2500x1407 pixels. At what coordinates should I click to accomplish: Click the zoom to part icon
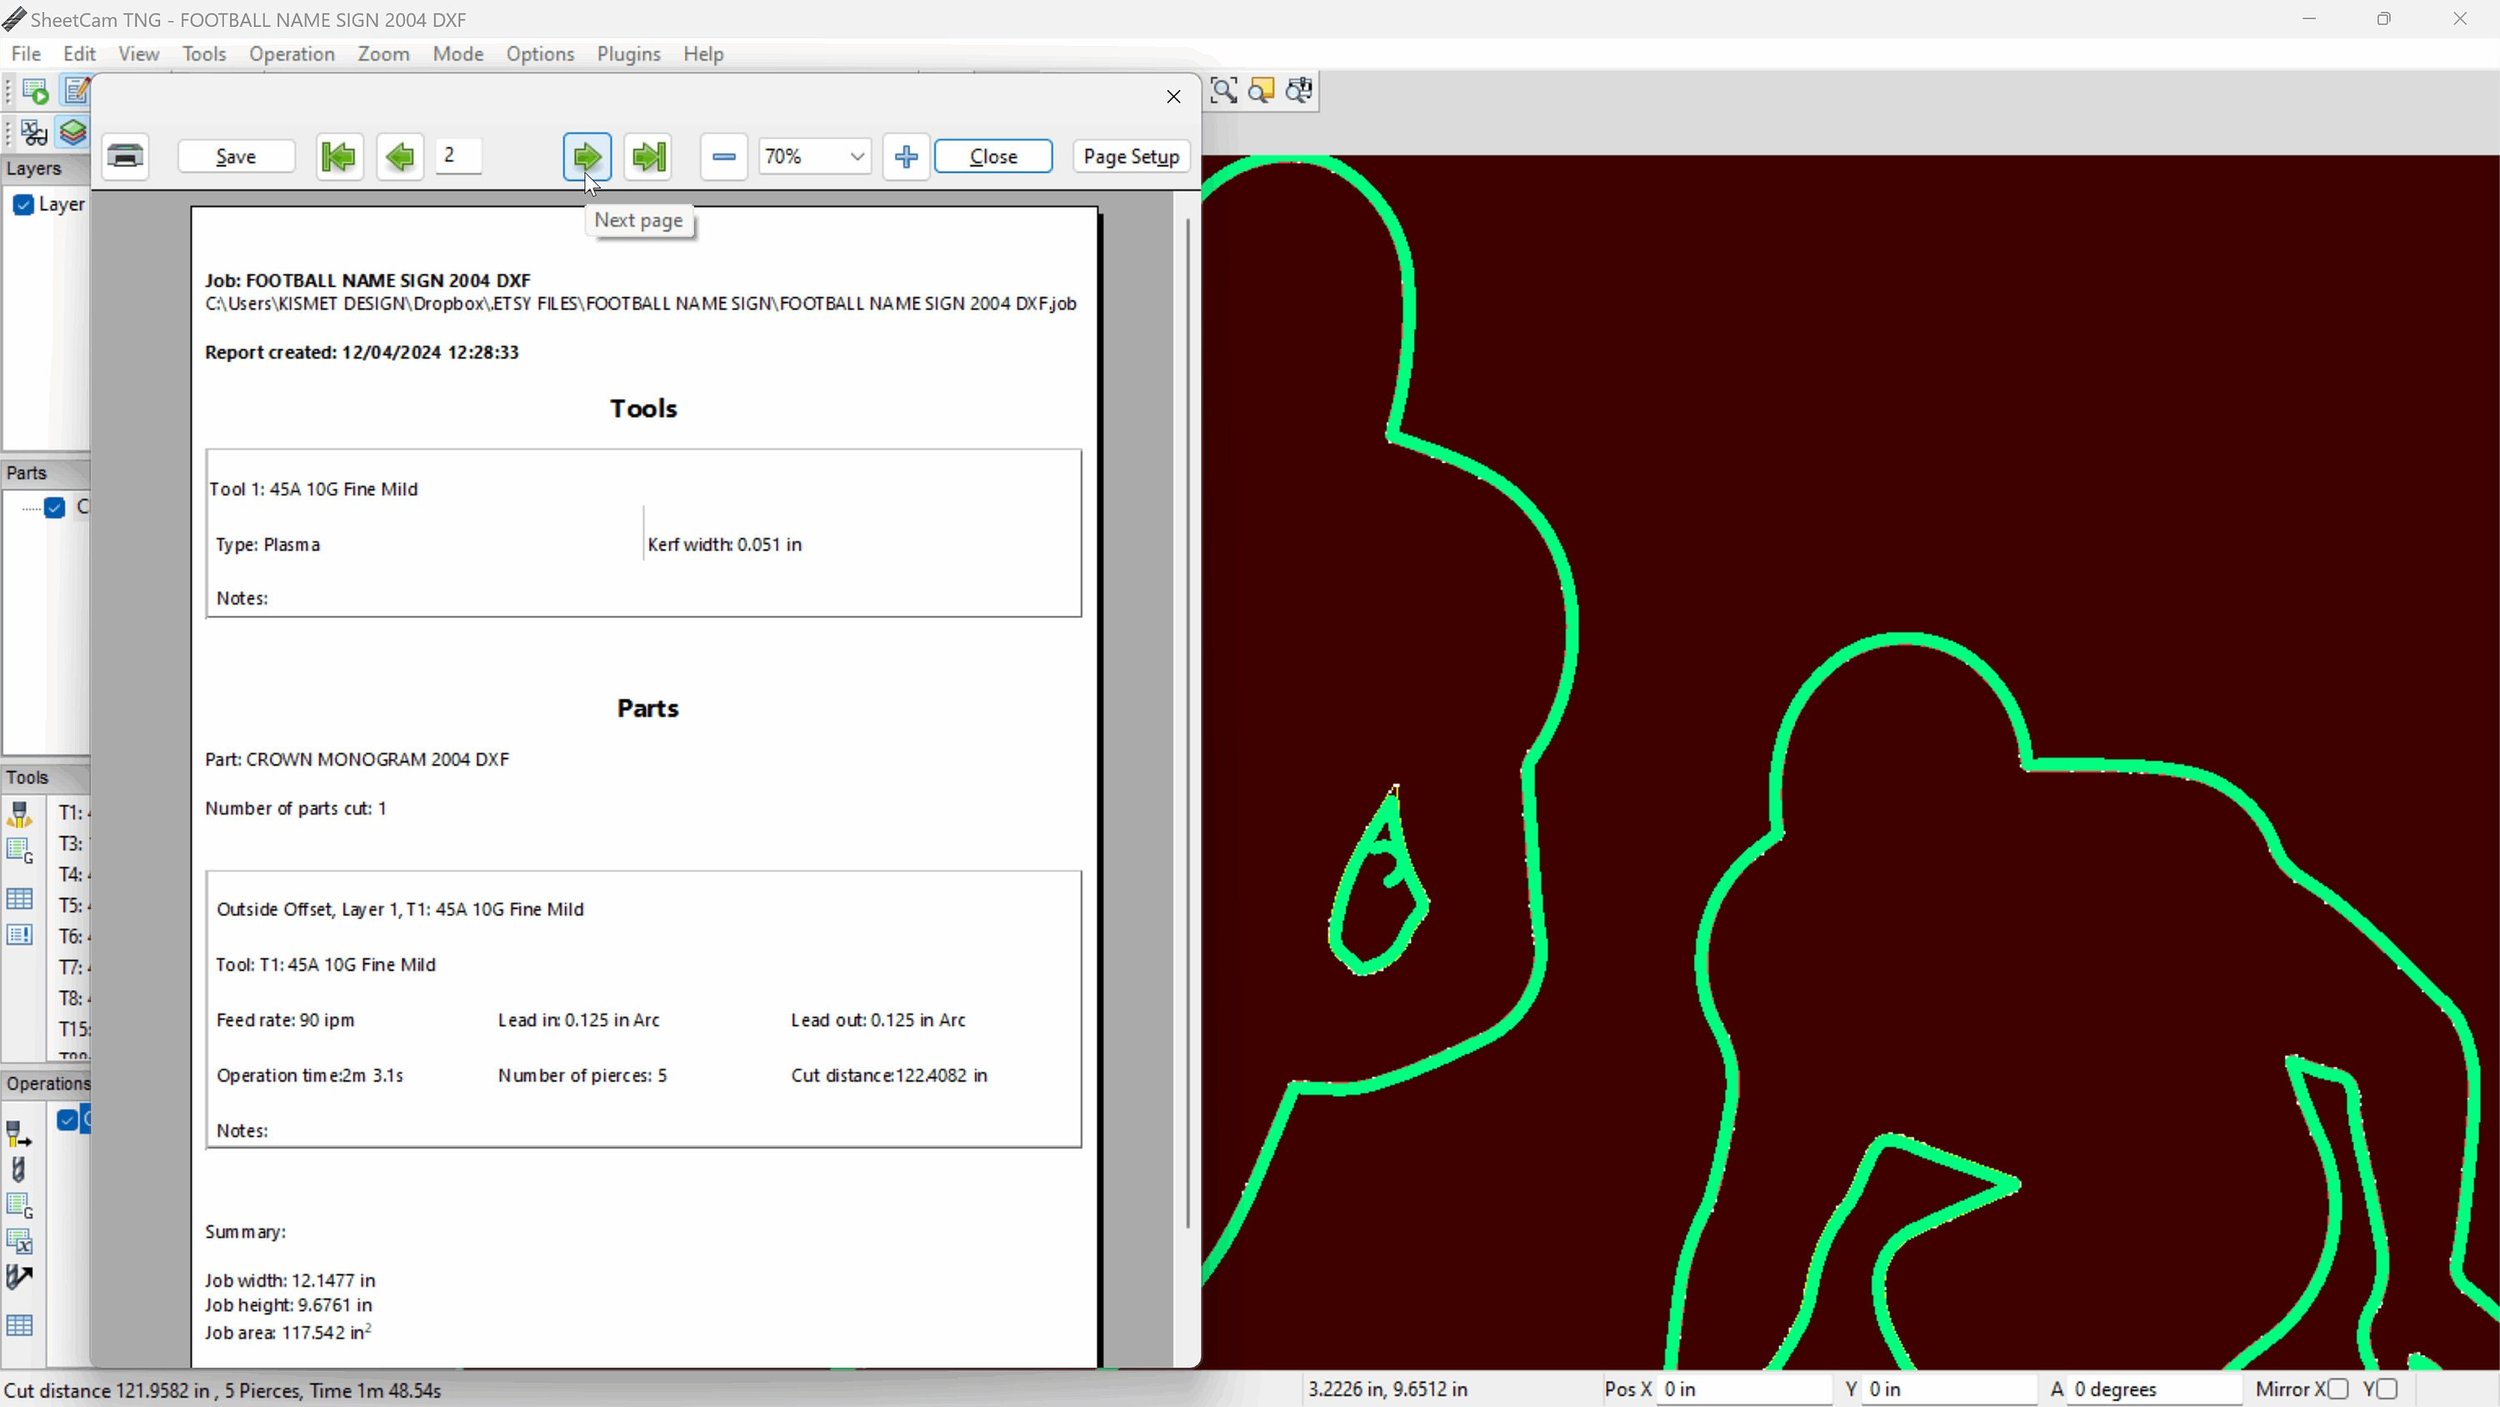tap(1261, 91)
